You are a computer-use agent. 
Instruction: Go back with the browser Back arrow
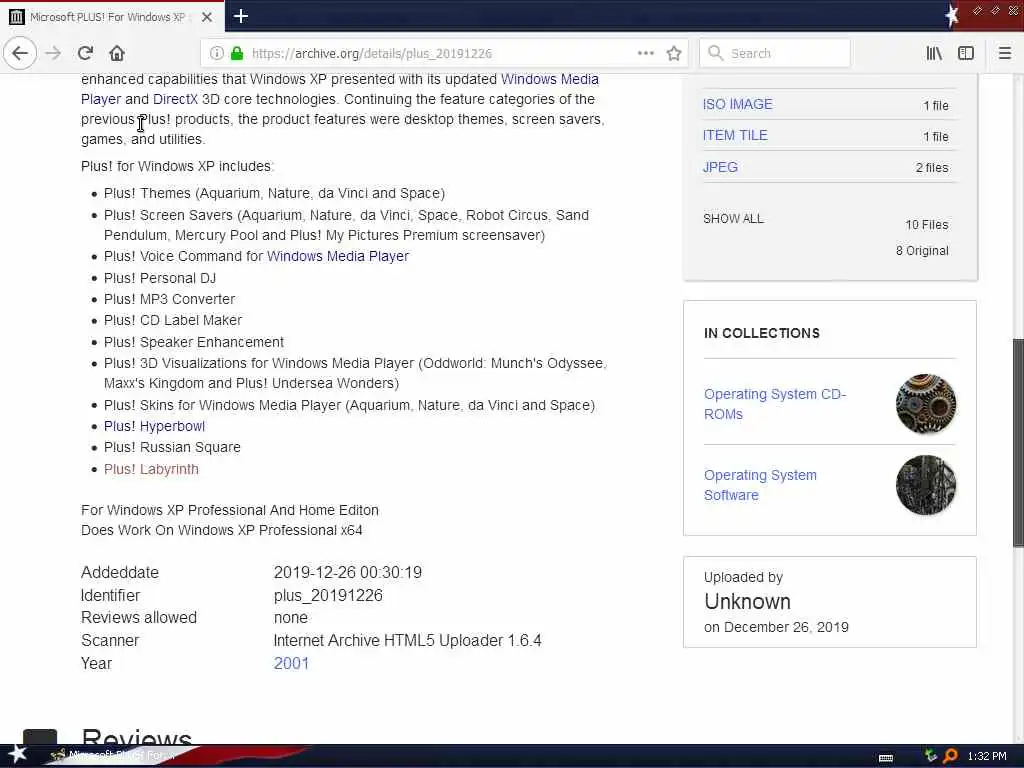[20, 53]
